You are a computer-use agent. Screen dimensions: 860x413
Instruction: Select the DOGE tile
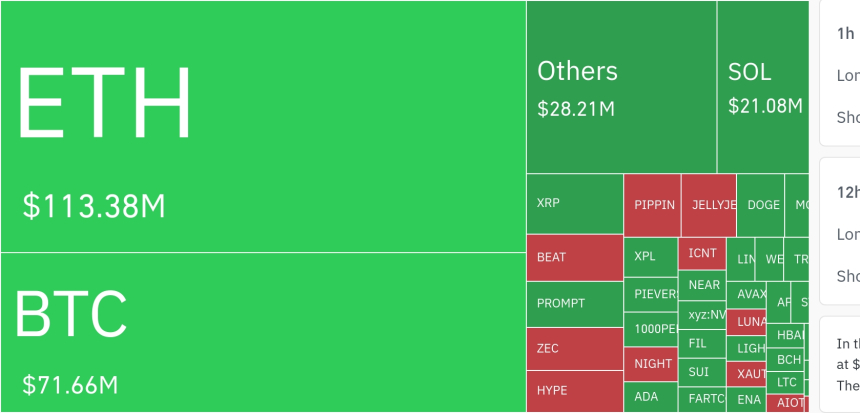click(761, 205)
